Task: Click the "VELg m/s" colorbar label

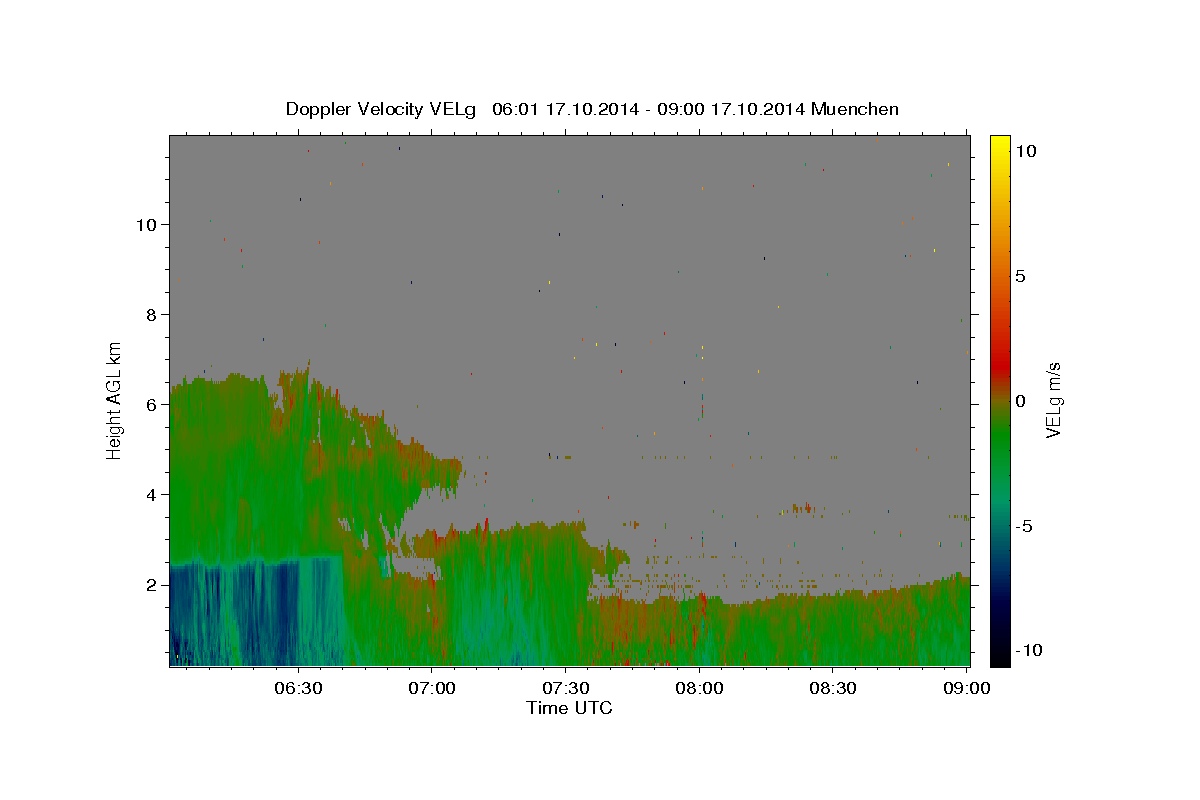Action: coord(1053,400)
